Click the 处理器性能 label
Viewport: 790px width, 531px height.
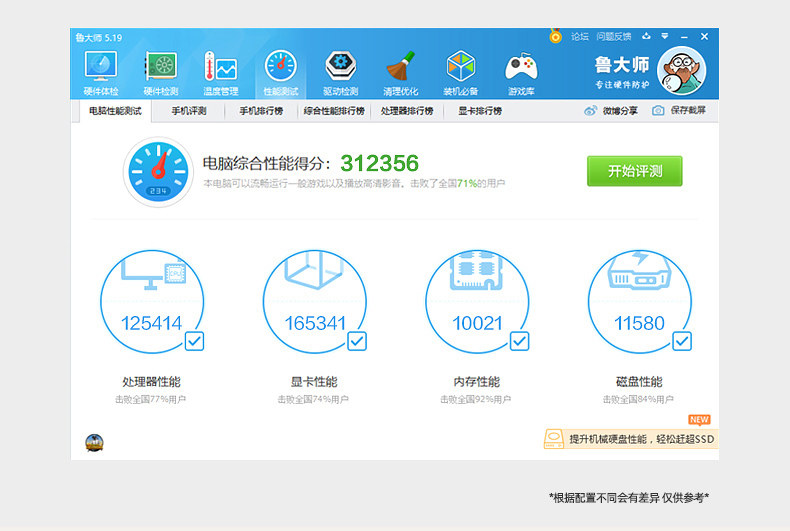coord(151,382)
